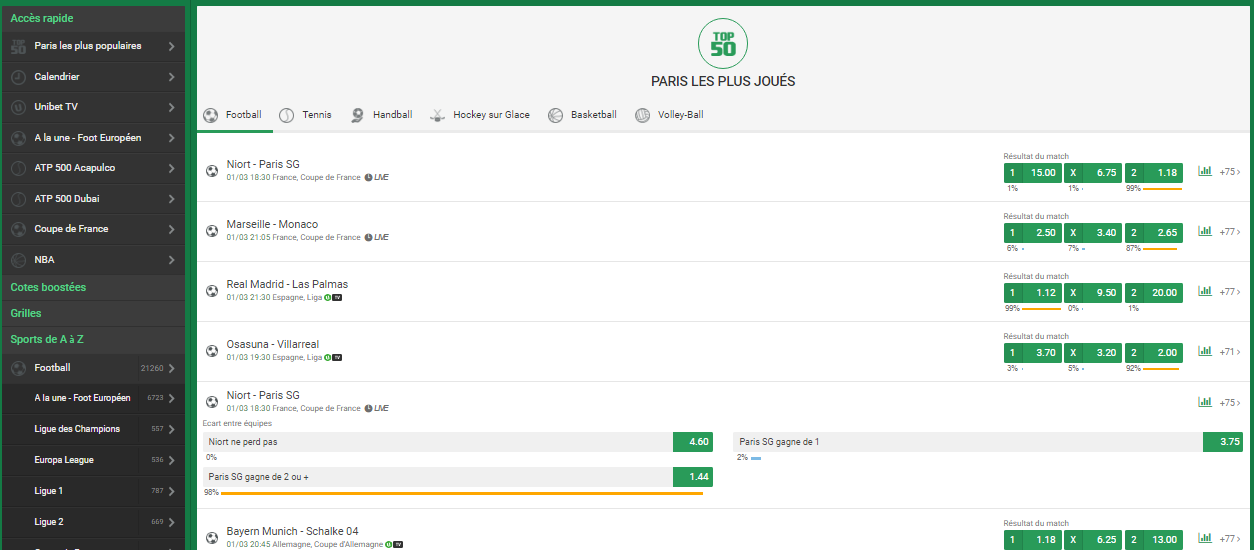The width and height of the screenshot is (1254, 550).
Task: Click the tennis icon beside ATP 500 Dubai
Action: coord(18,199)
